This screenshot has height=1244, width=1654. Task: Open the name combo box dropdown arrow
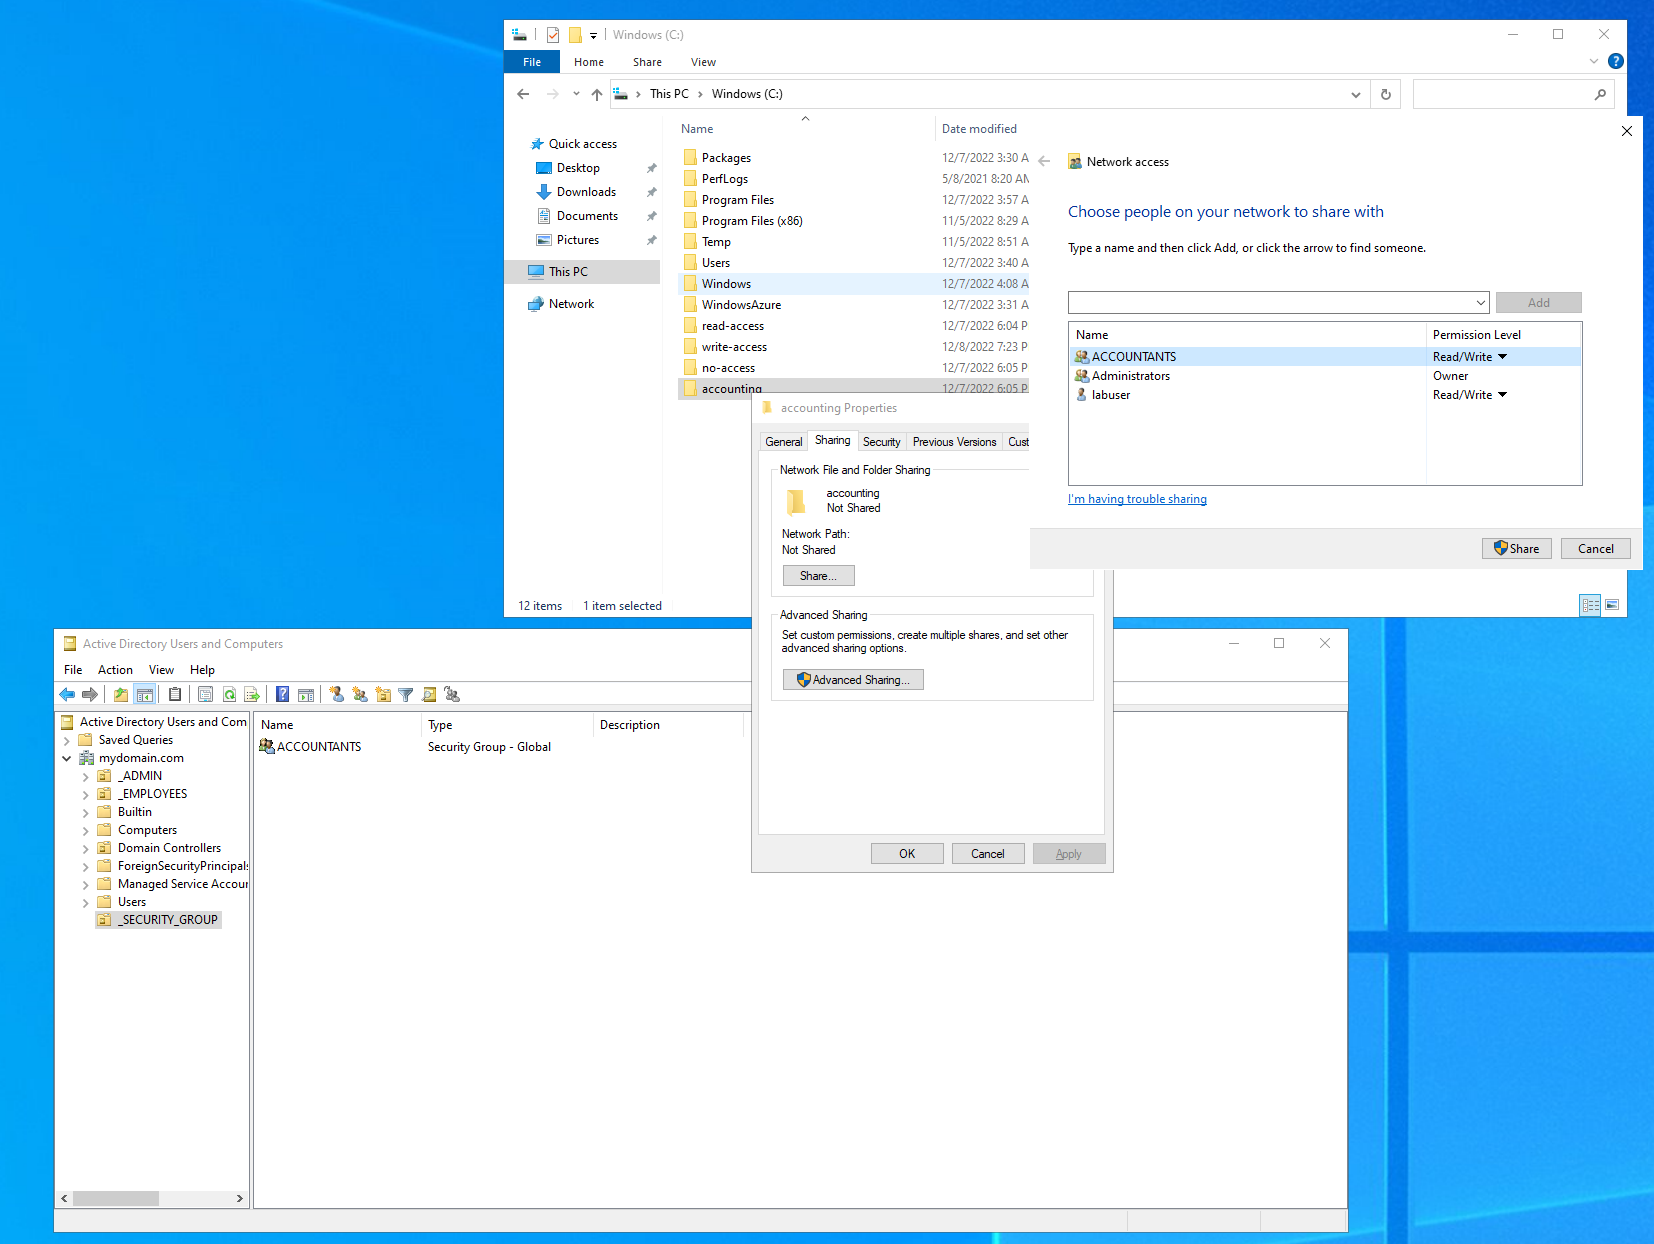(x=1480, y=303)
